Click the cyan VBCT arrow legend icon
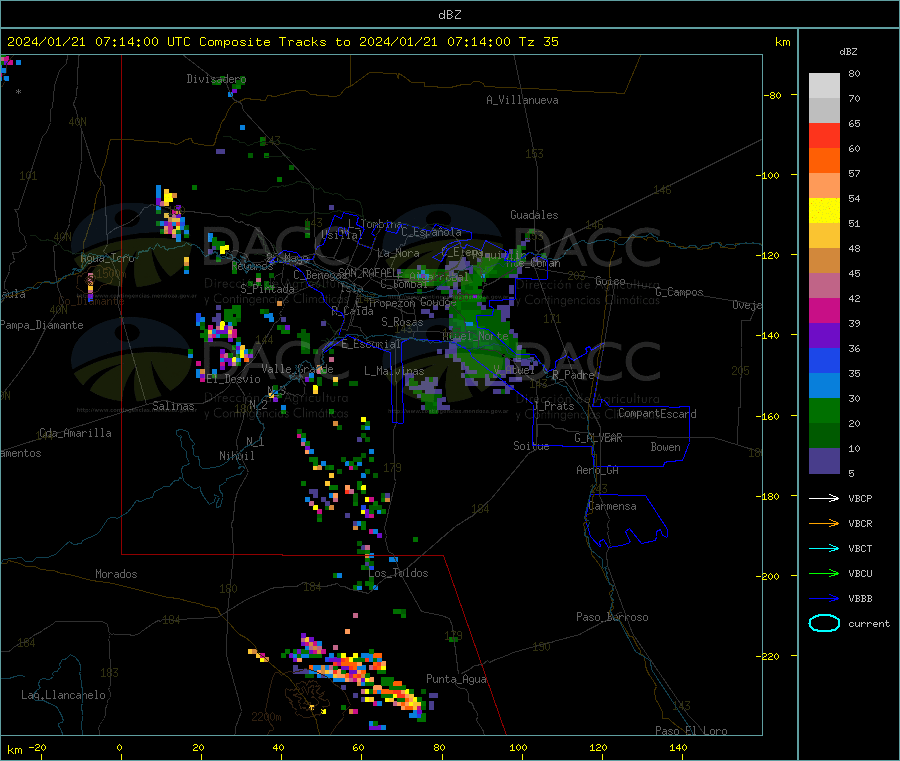This screenshot has width=900, height=761. pos(824,548)
